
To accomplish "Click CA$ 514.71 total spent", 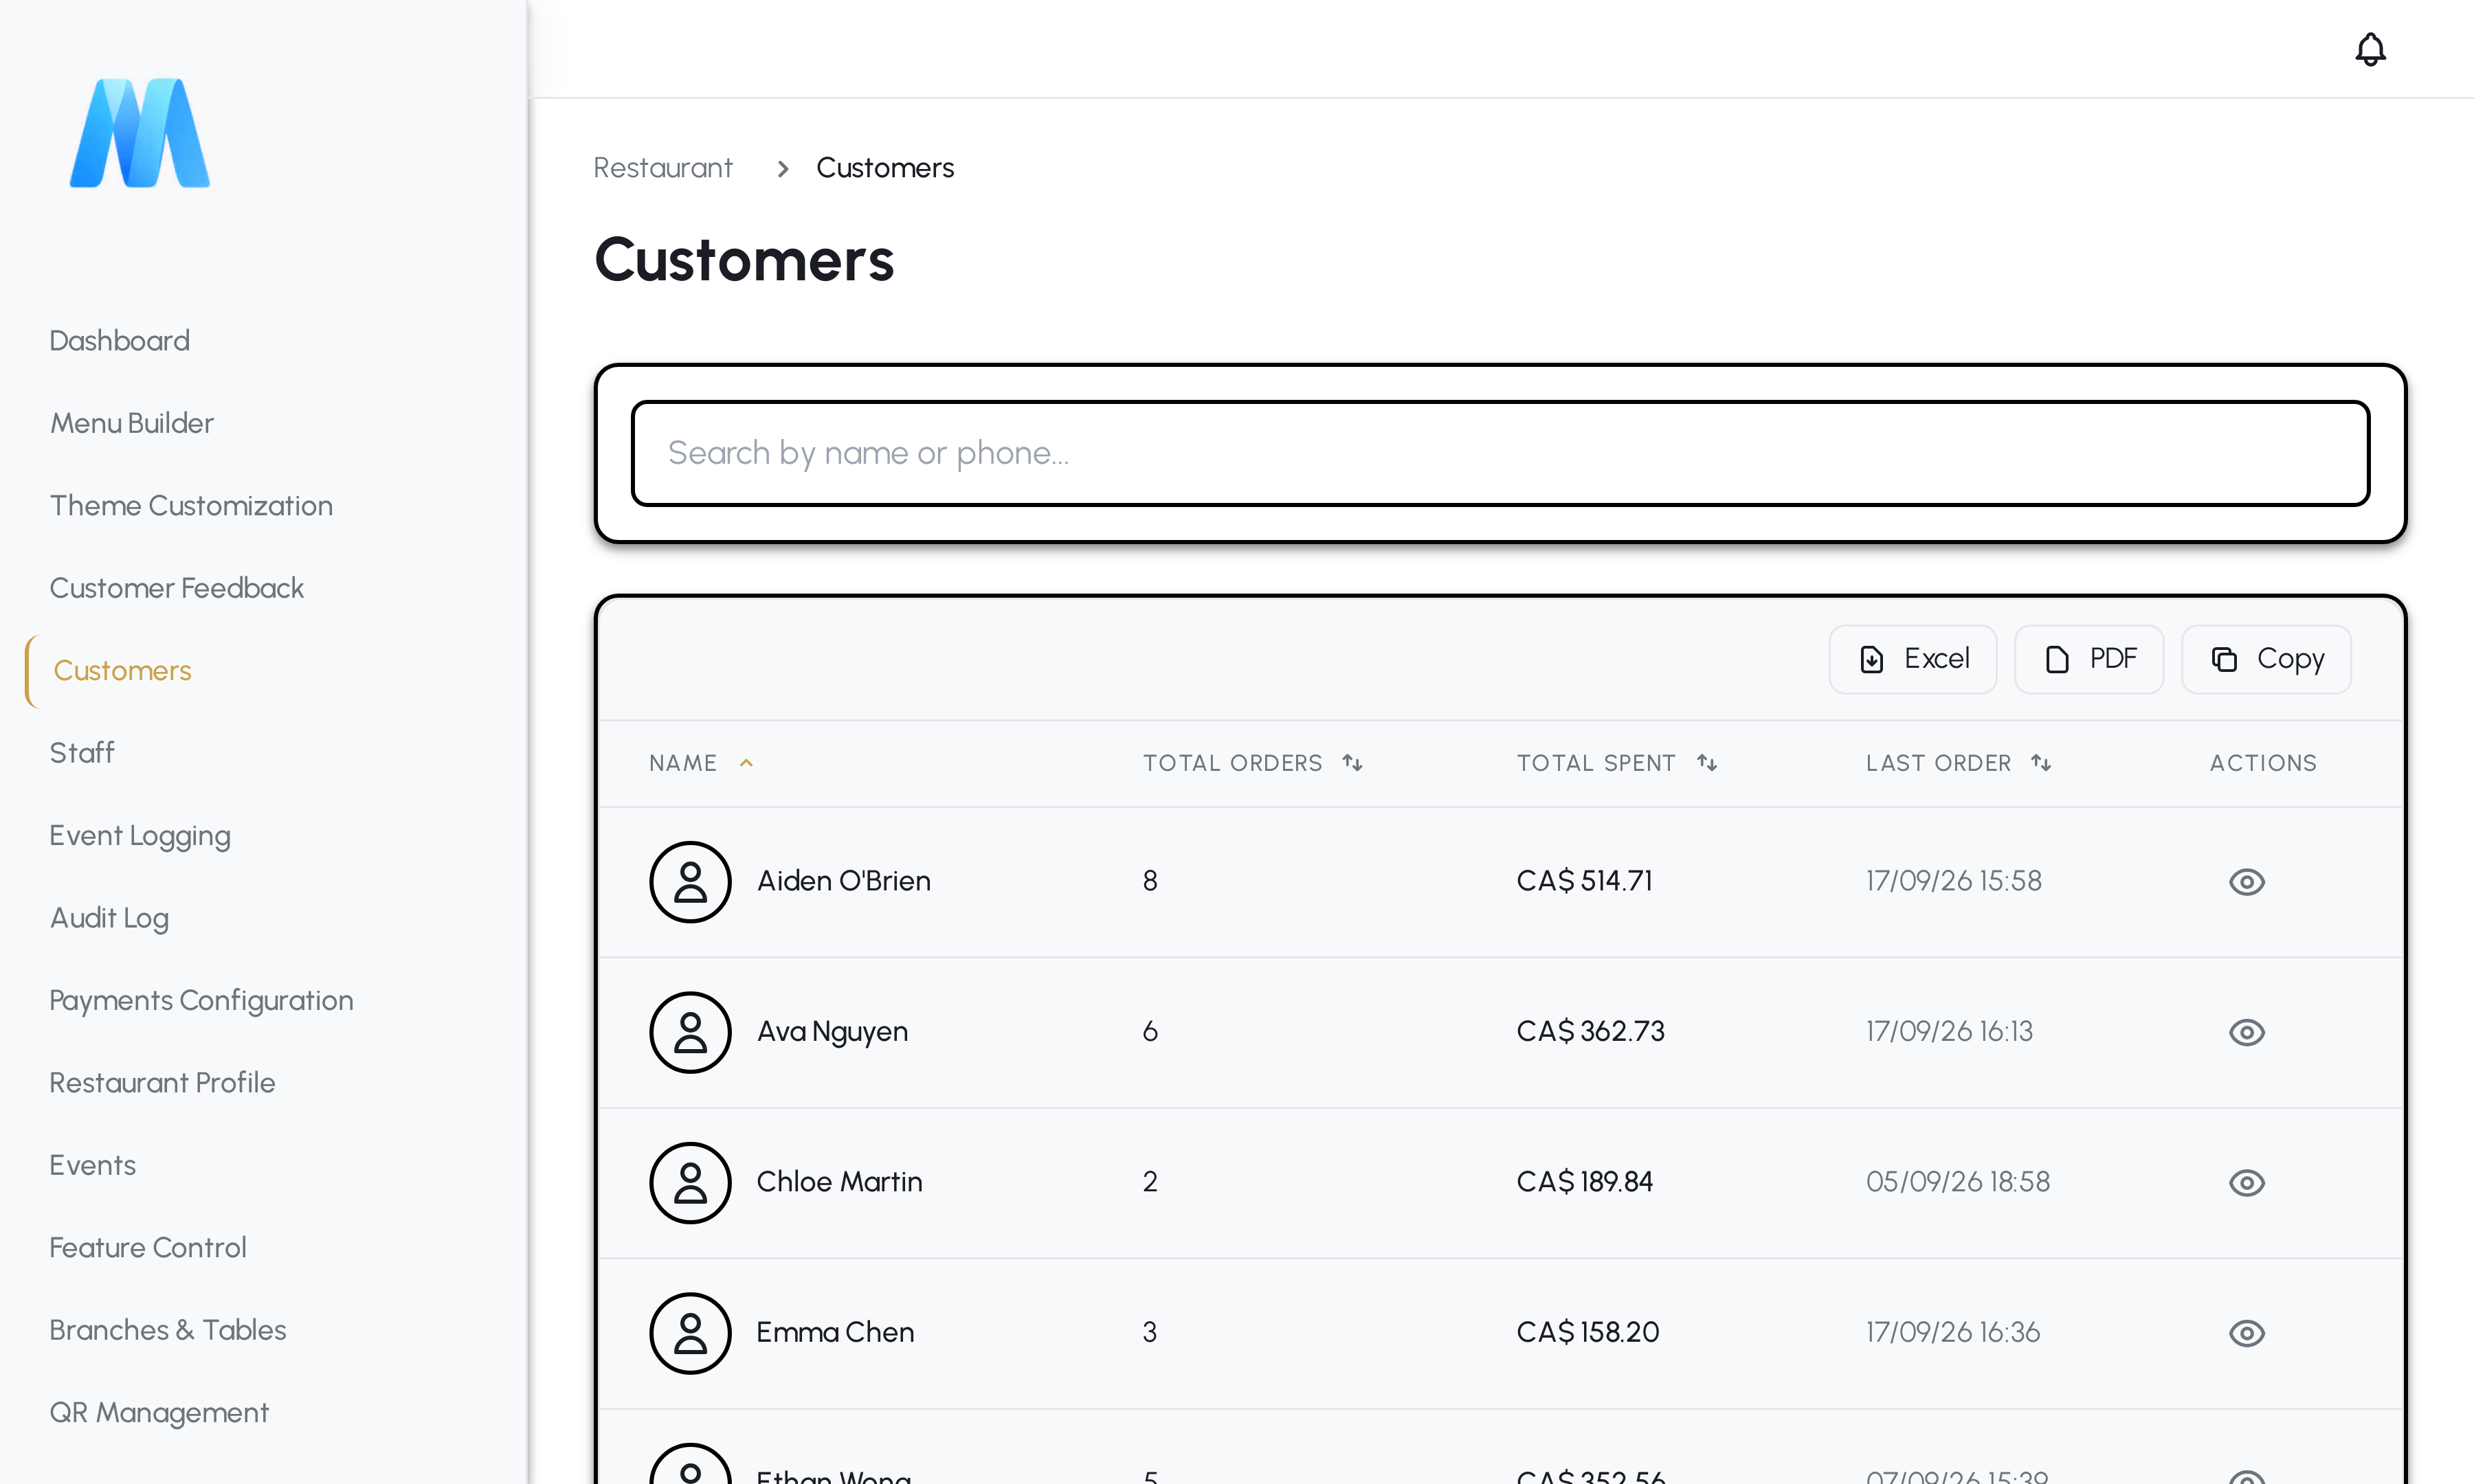I will (x=1584, y=881).
